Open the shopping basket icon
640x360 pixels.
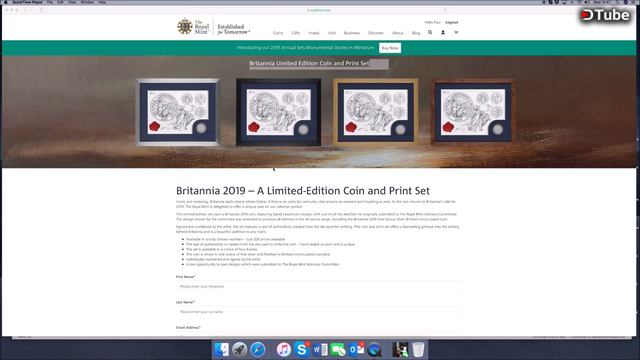tap(456, 32)
